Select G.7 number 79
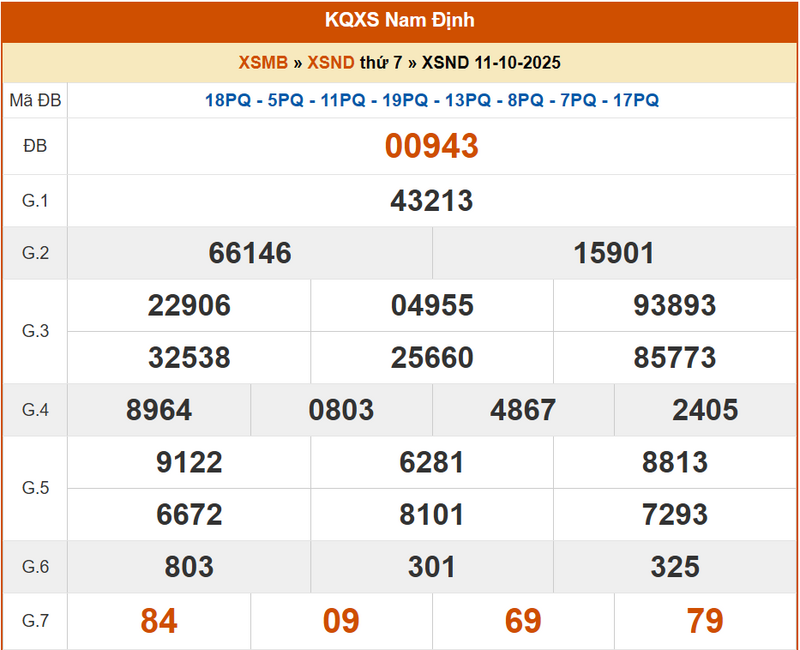 click(x=705, y=621)
